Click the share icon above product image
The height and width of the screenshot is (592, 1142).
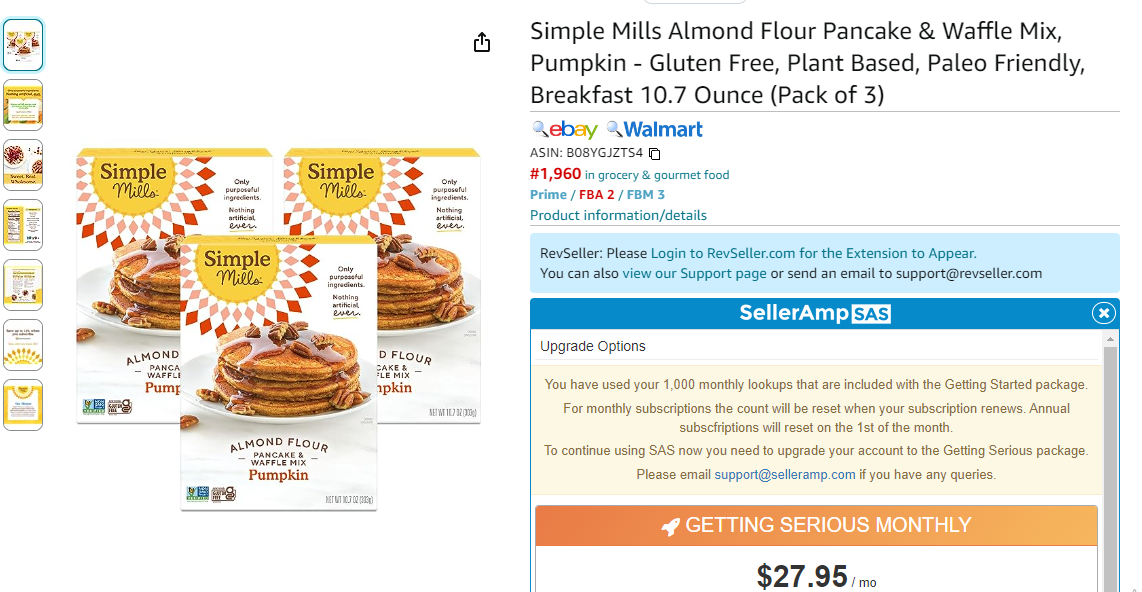[481, 42]
